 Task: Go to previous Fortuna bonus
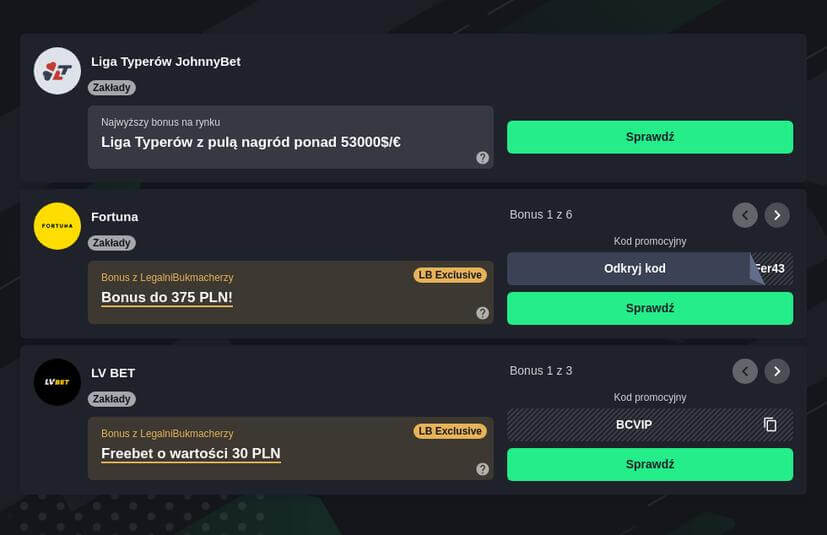[745, 215]
